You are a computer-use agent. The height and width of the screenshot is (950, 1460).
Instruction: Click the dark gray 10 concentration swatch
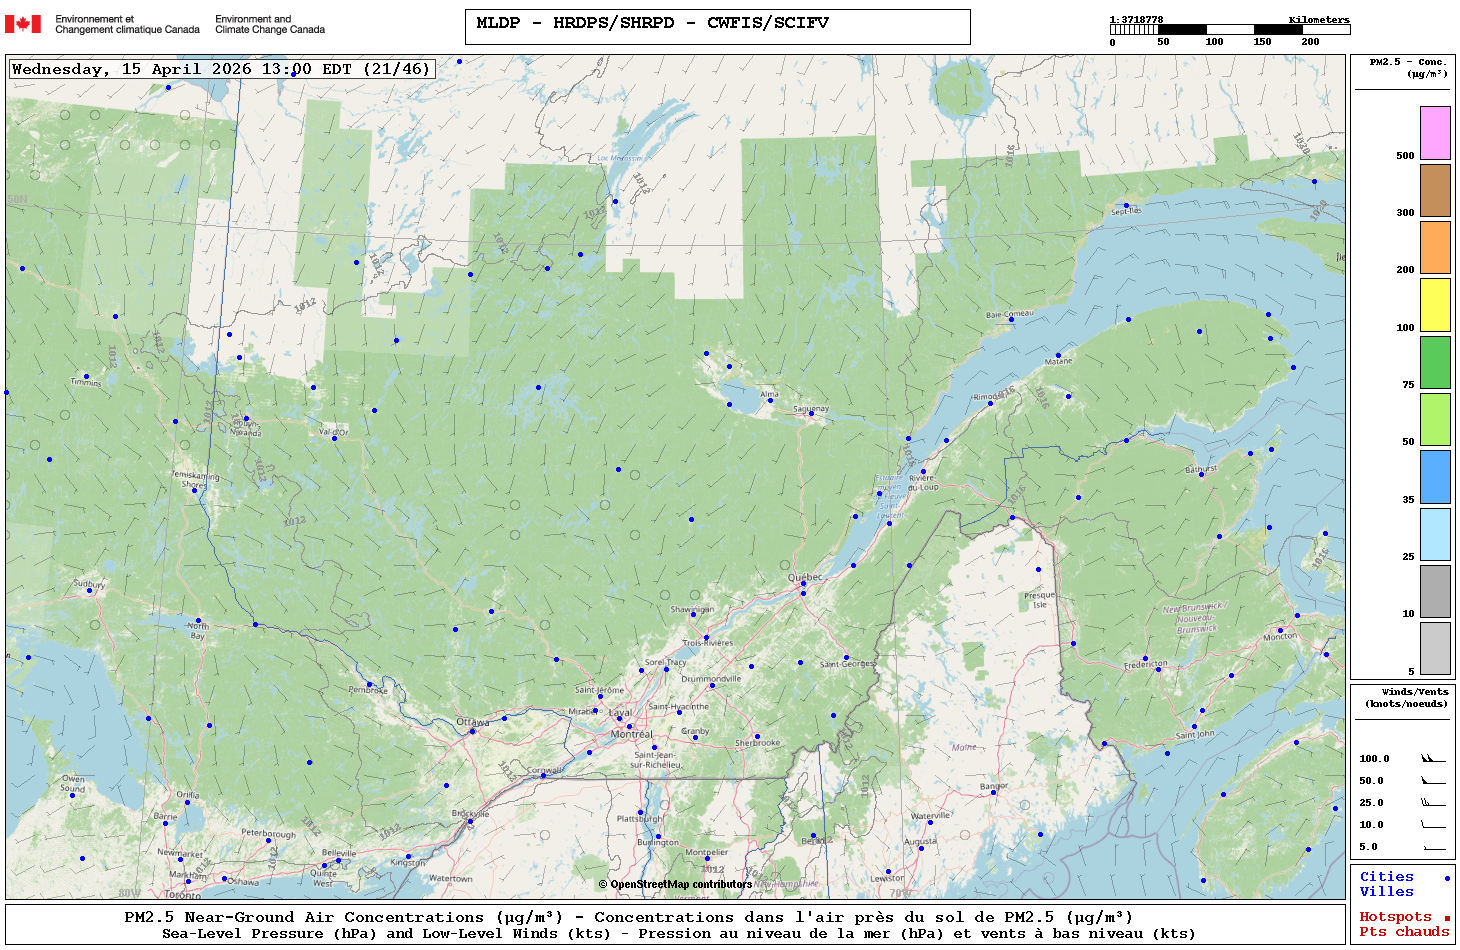tap(1435, 591)
